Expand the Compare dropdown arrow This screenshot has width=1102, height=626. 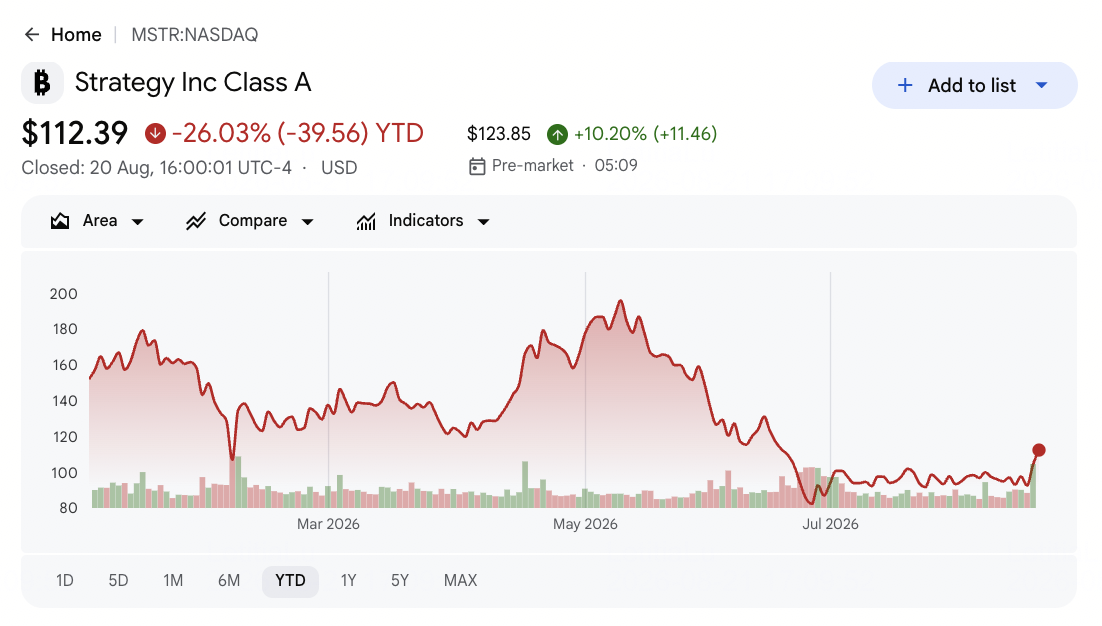308,222
